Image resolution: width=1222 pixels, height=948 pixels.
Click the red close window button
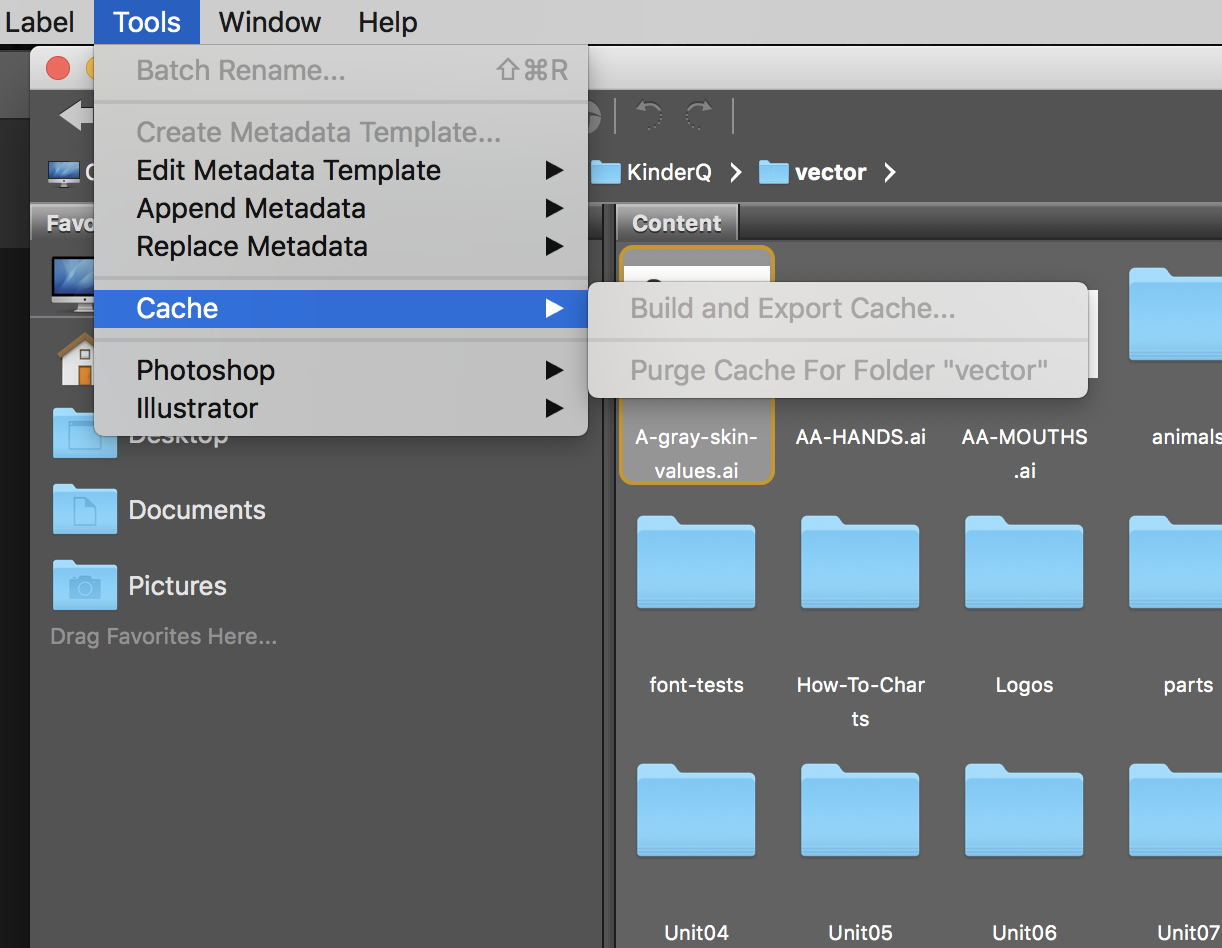pyautogui.click(x=58, y=68)
